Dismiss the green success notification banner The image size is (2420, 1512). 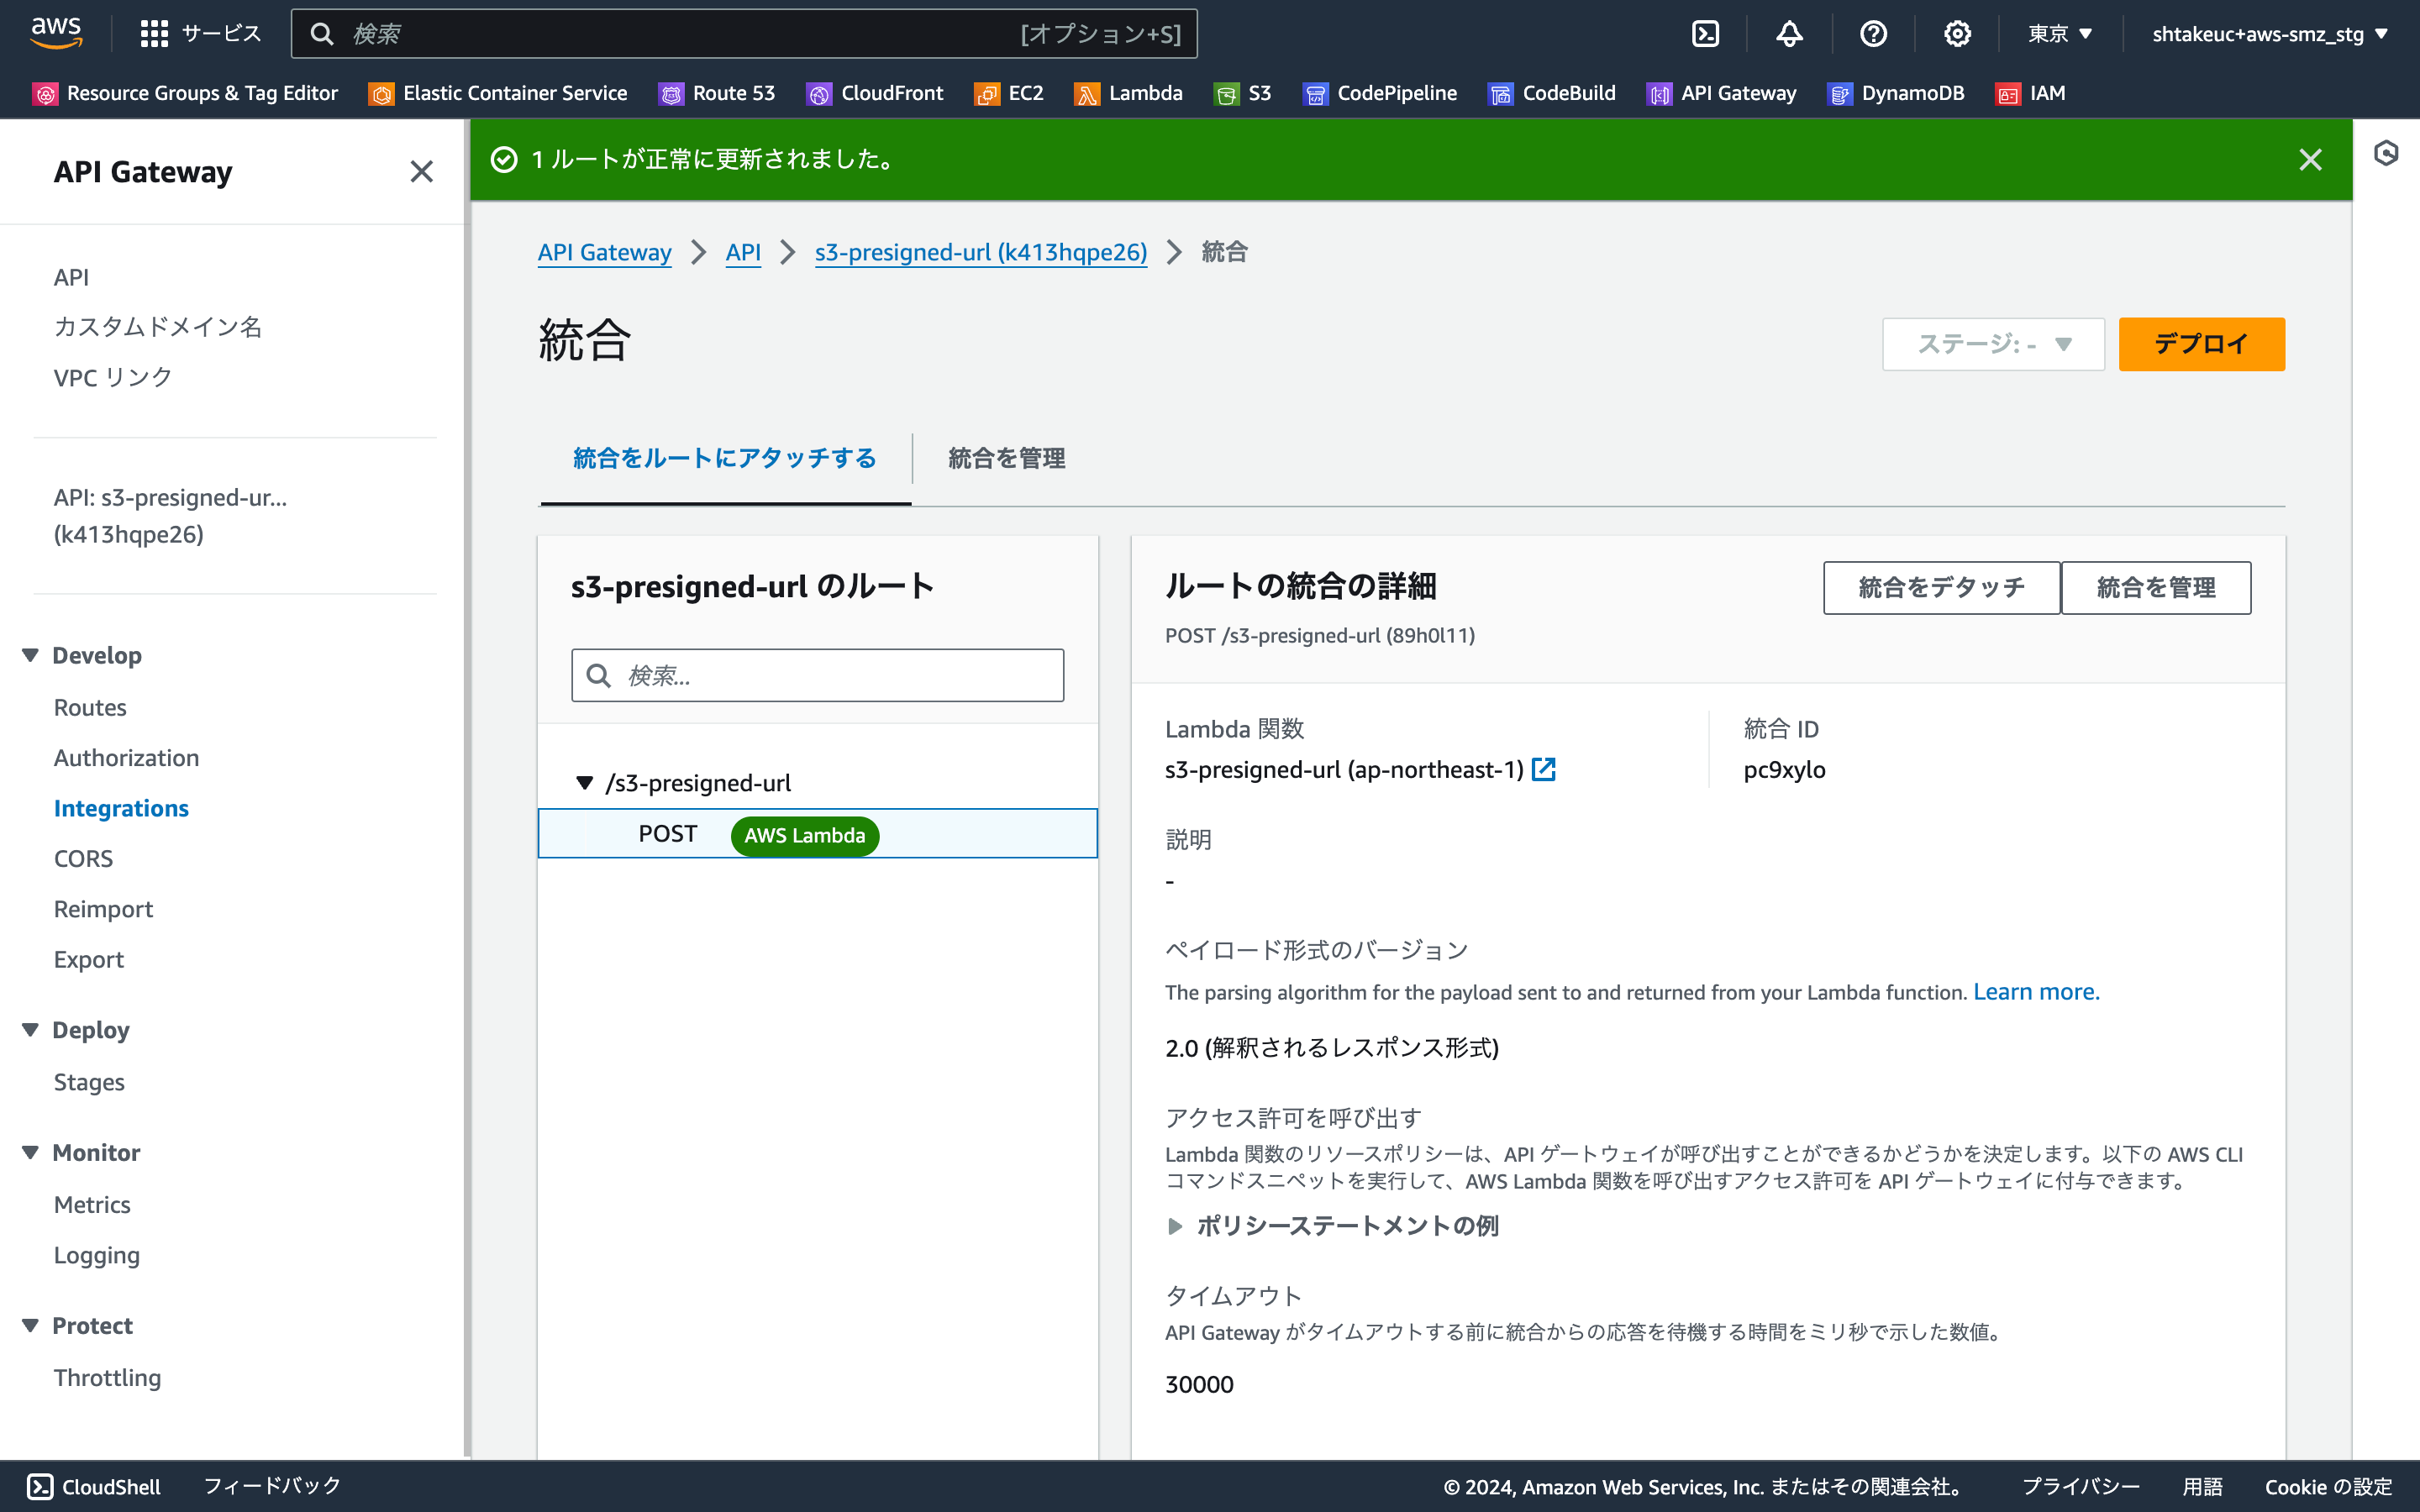tap(2310, 160)
